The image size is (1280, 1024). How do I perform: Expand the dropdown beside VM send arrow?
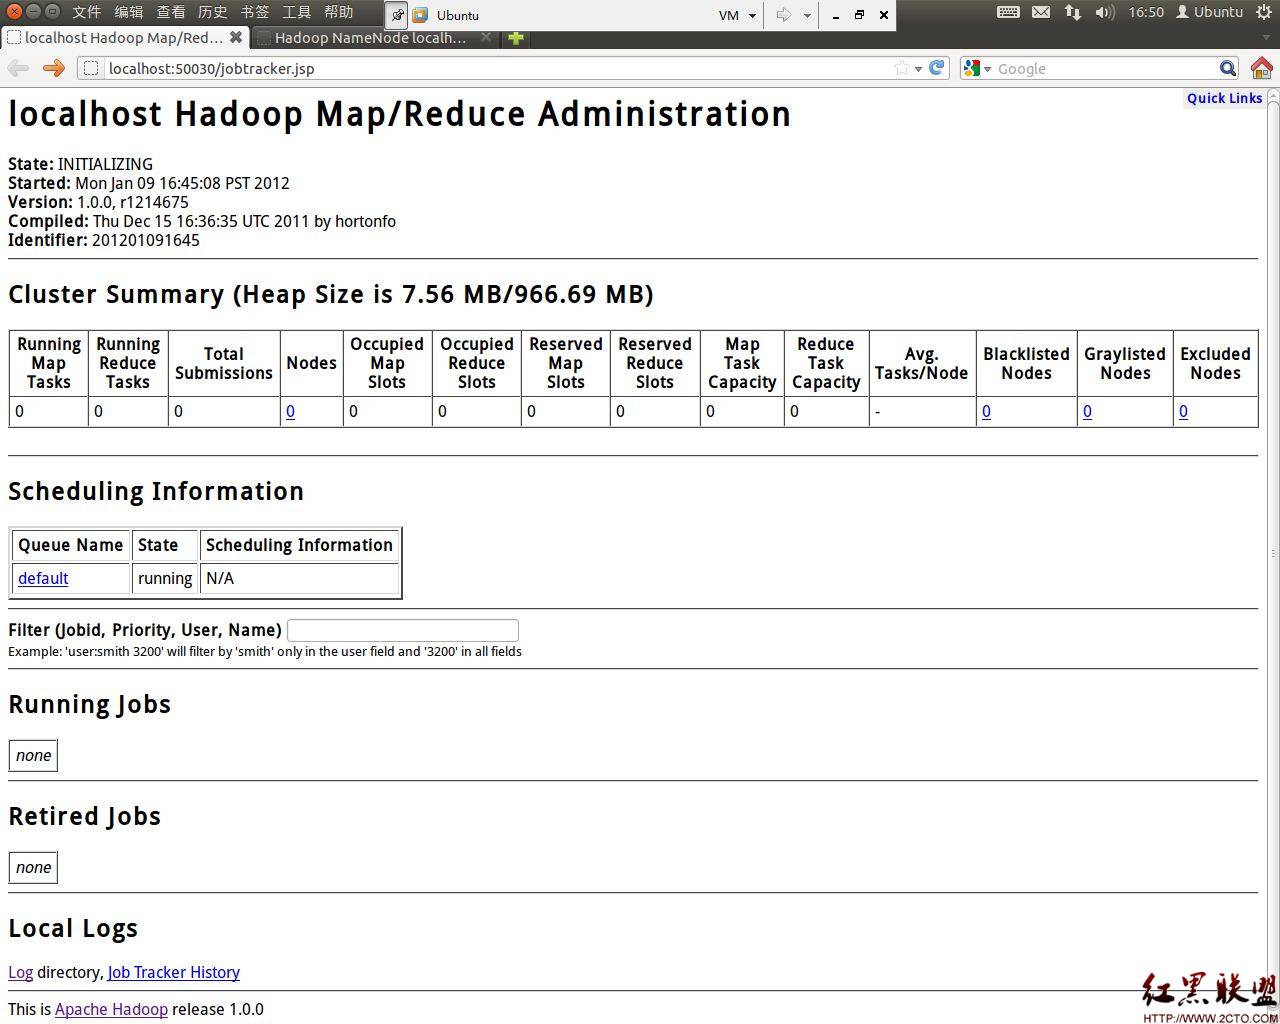[807, 15]
